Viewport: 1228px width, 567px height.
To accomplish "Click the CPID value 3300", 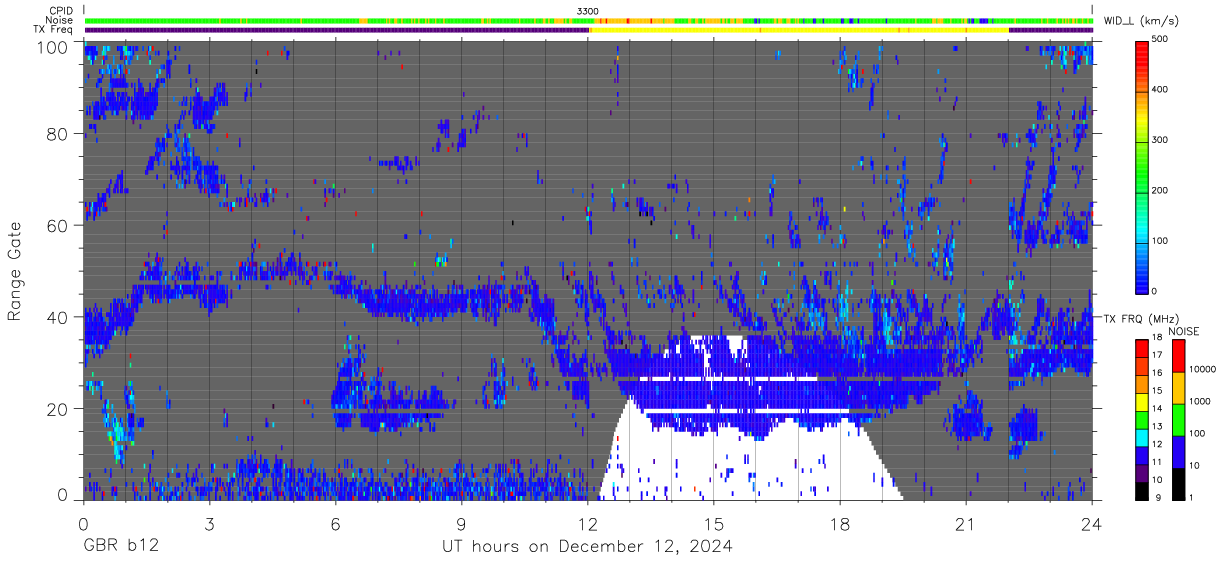I will tap(588, 11).
